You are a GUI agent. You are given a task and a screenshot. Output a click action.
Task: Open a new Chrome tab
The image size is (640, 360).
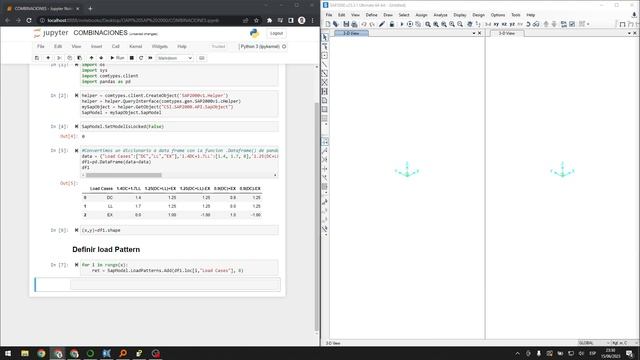coord(90,8)
